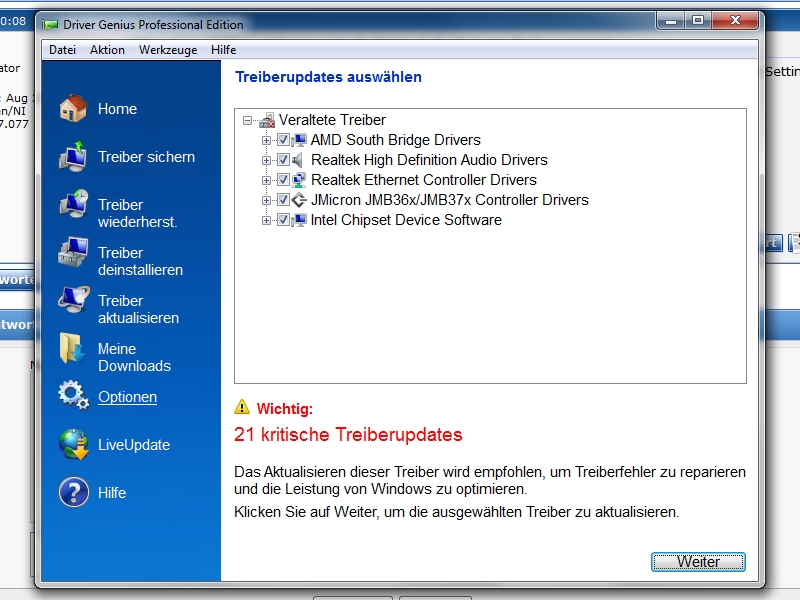Click the Treiber sichern backup icon
The width and height of the screenshot is (800, 600).
click(x=73, y=156)
